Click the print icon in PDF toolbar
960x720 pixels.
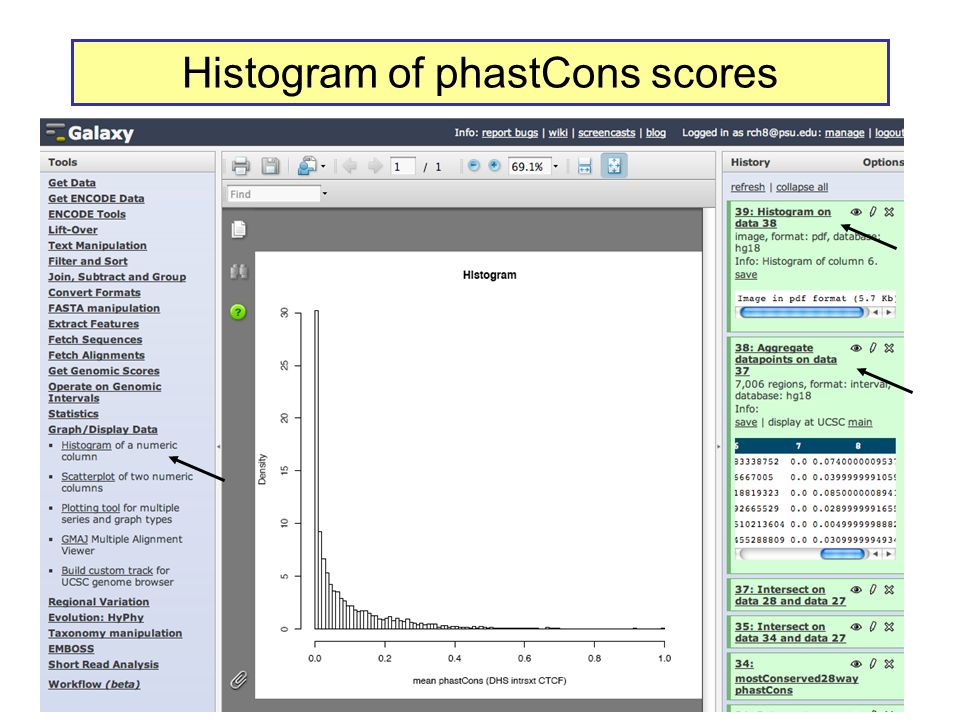[241, 166]
